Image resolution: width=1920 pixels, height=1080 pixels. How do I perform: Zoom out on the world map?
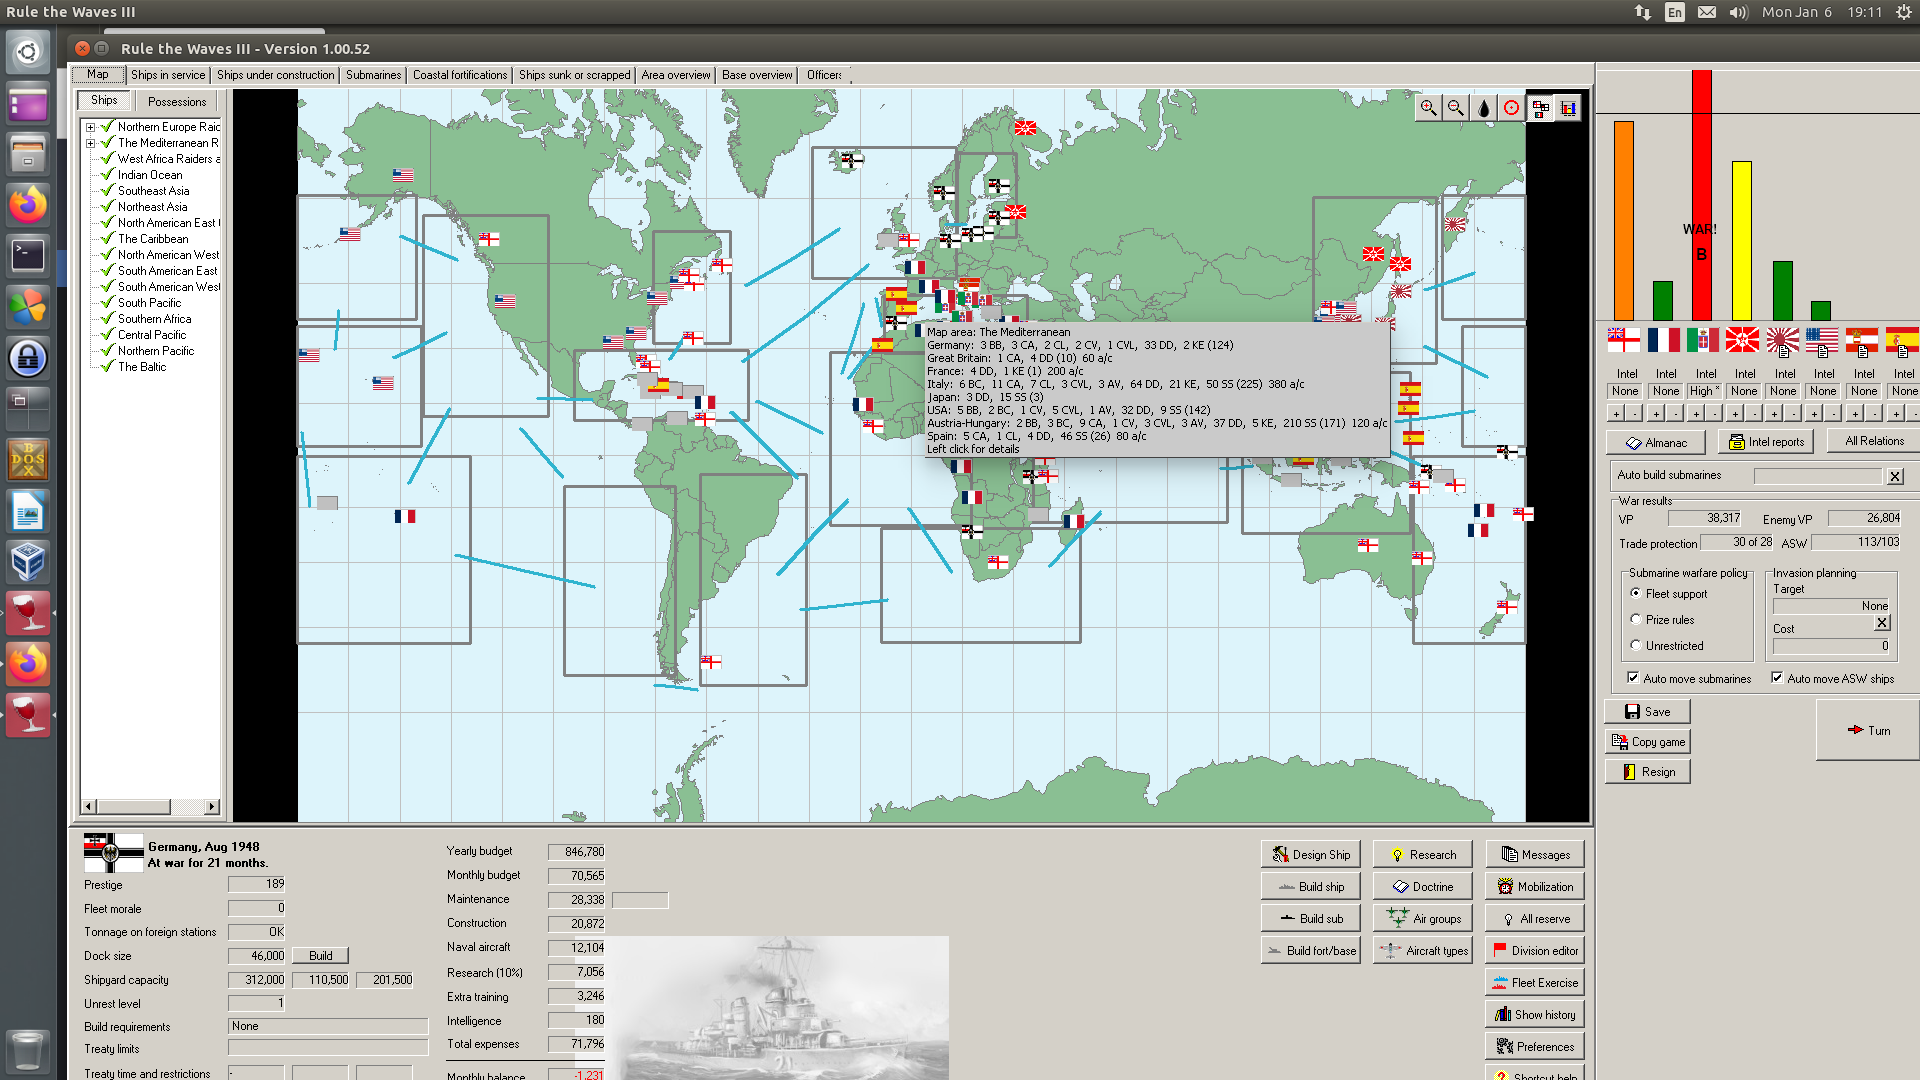pos(1456,108)
